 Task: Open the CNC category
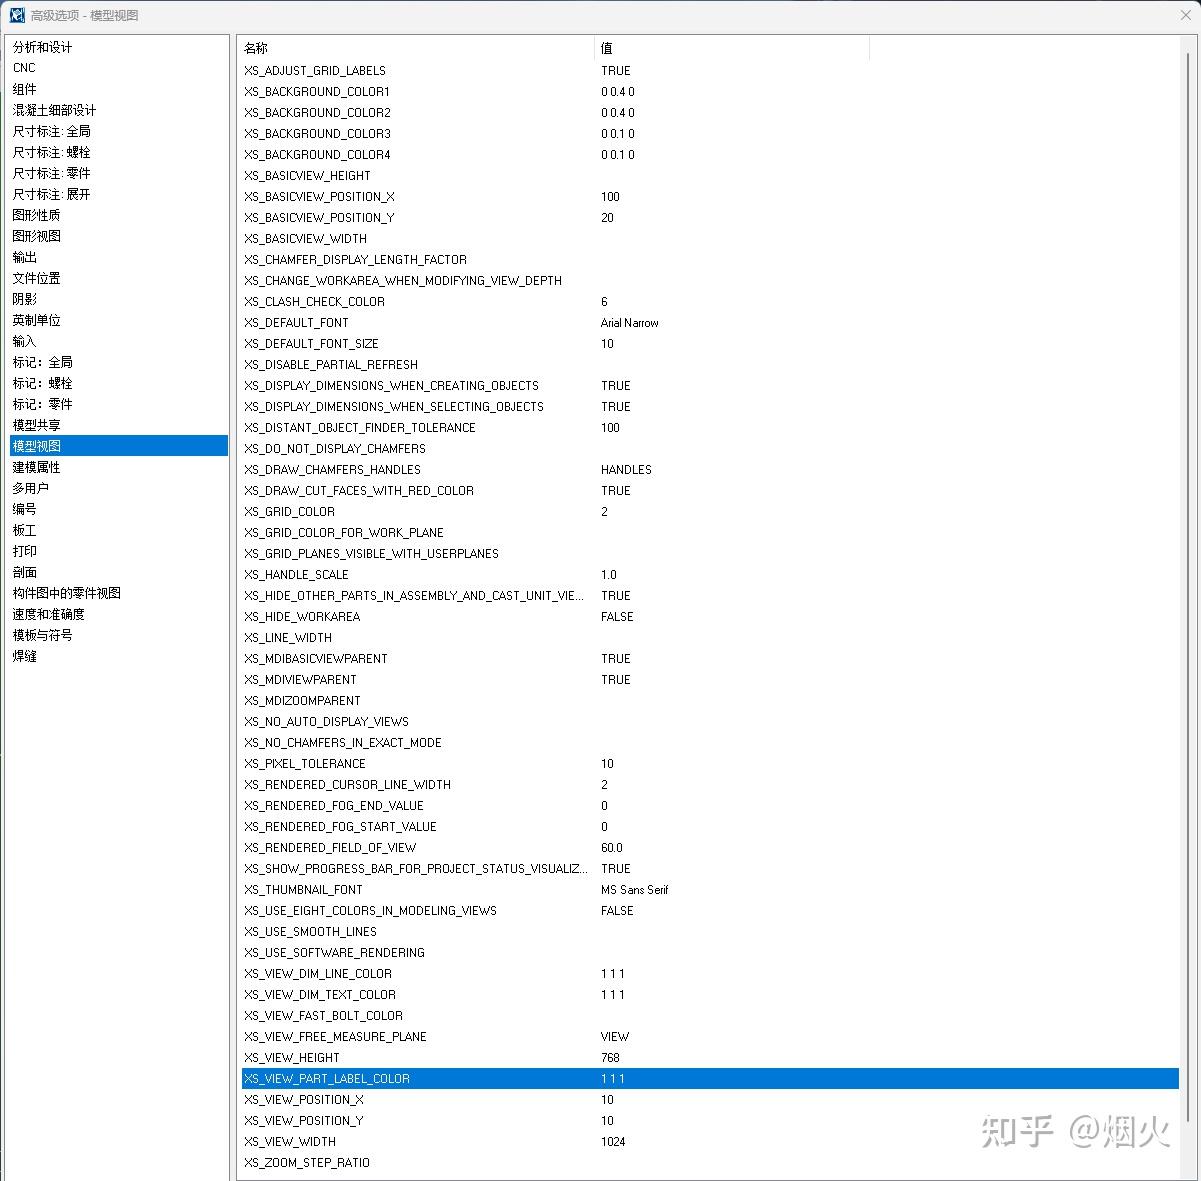(24, 68)
